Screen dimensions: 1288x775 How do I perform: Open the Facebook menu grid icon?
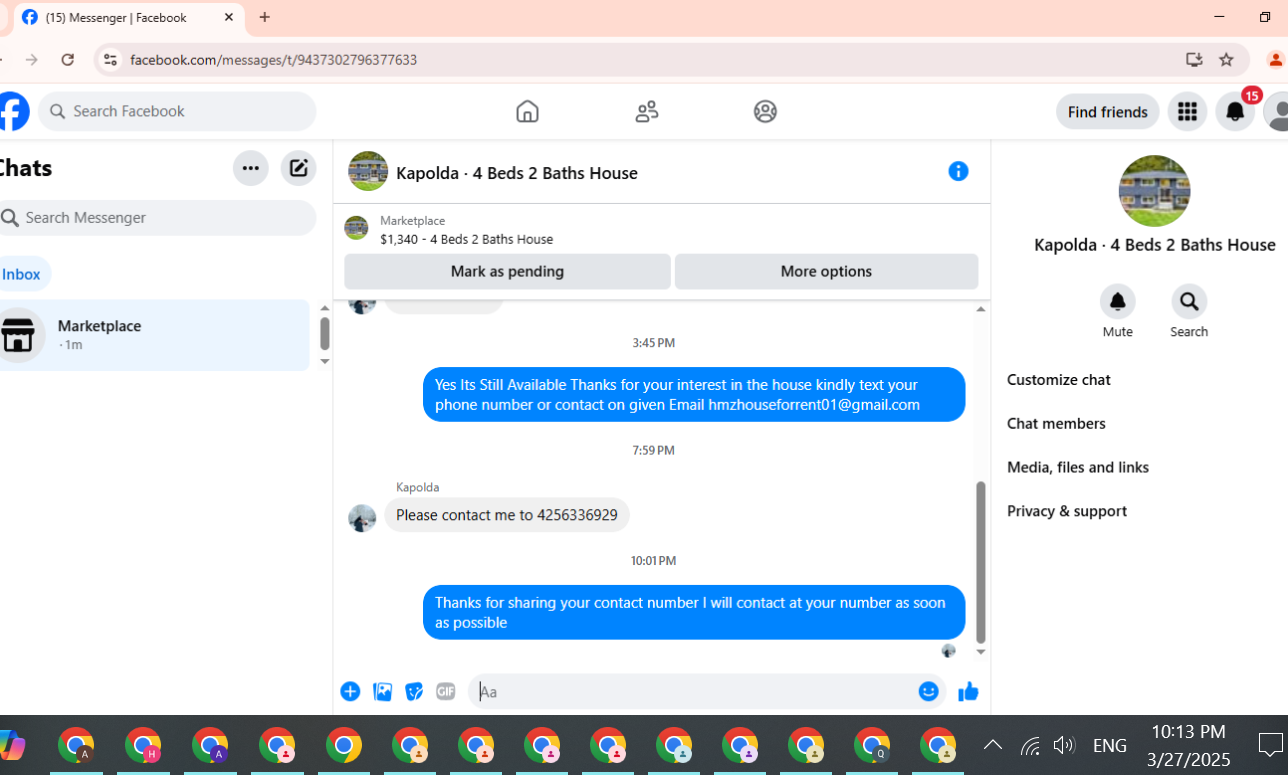click(1187, 112)
